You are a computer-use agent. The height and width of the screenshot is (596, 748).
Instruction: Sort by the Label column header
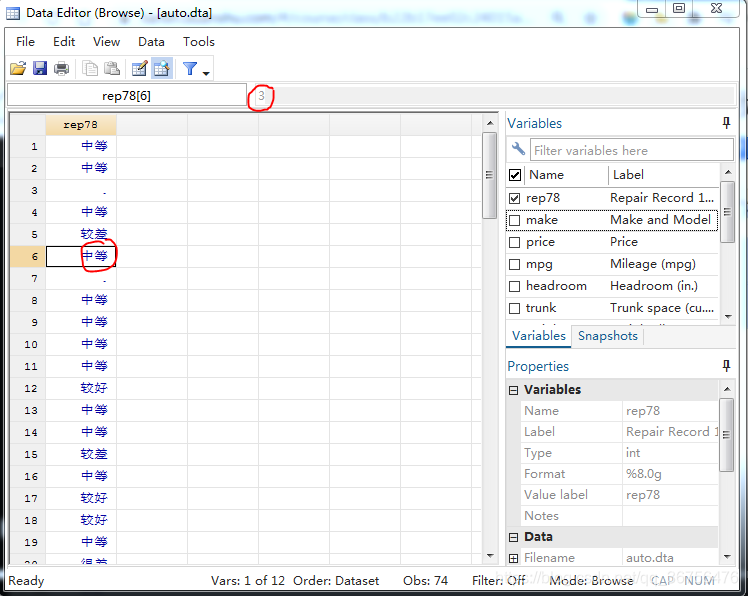(663, 175)
